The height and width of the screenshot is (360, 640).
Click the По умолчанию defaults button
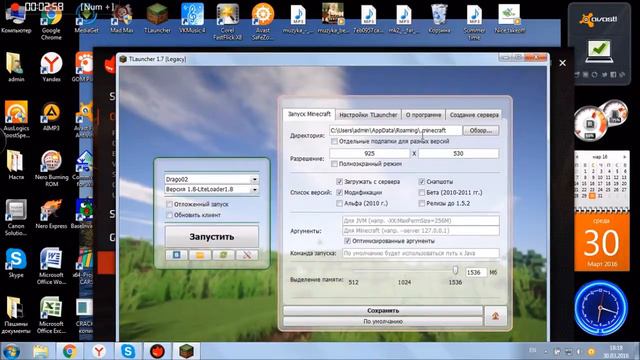[383, 321]
